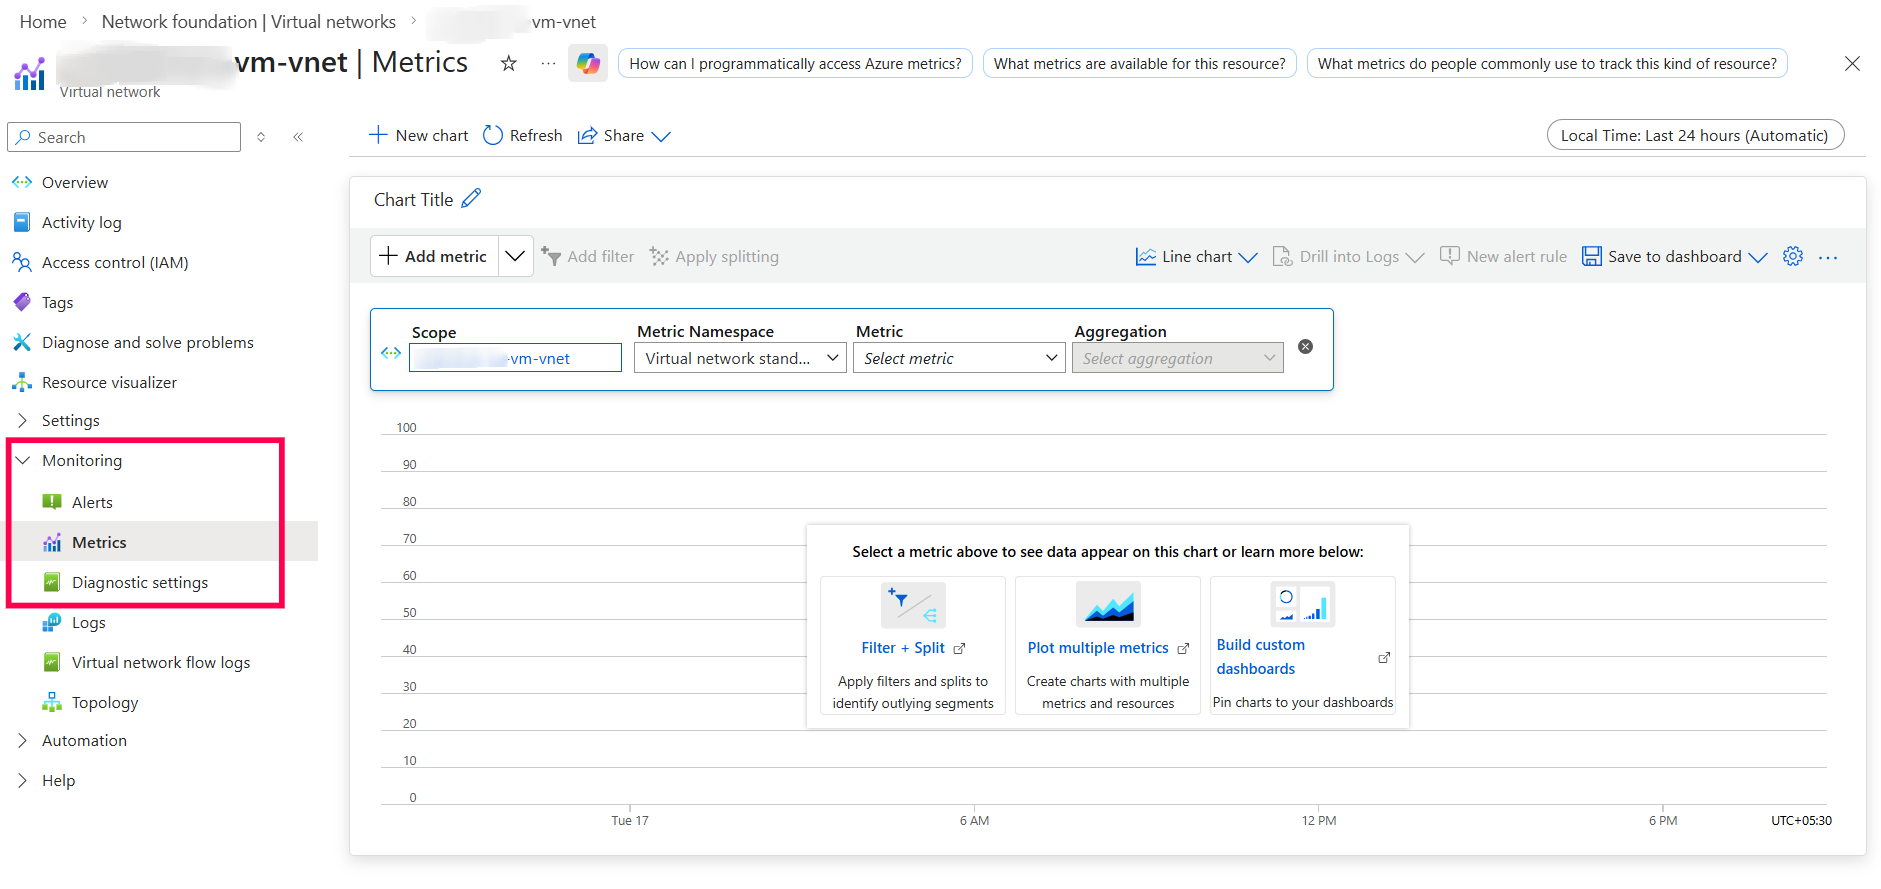
Task: Open the Select metric dropdown
Action: tap(959, 358)
